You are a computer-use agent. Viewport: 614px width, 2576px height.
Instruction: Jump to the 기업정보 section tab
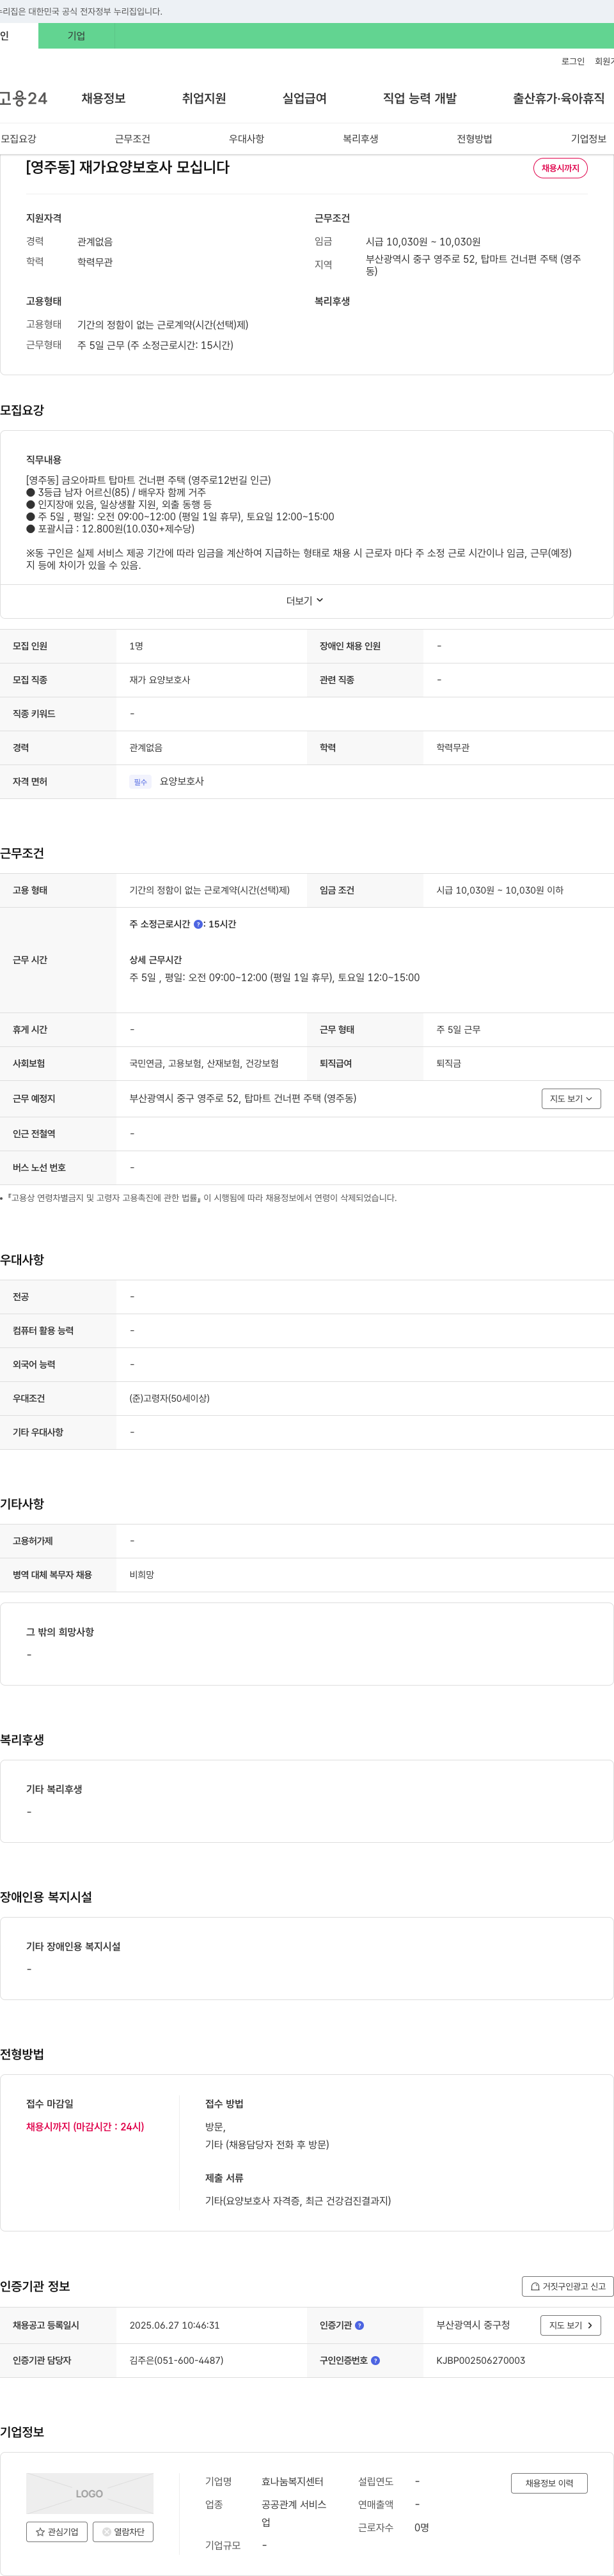pos(588,139)
